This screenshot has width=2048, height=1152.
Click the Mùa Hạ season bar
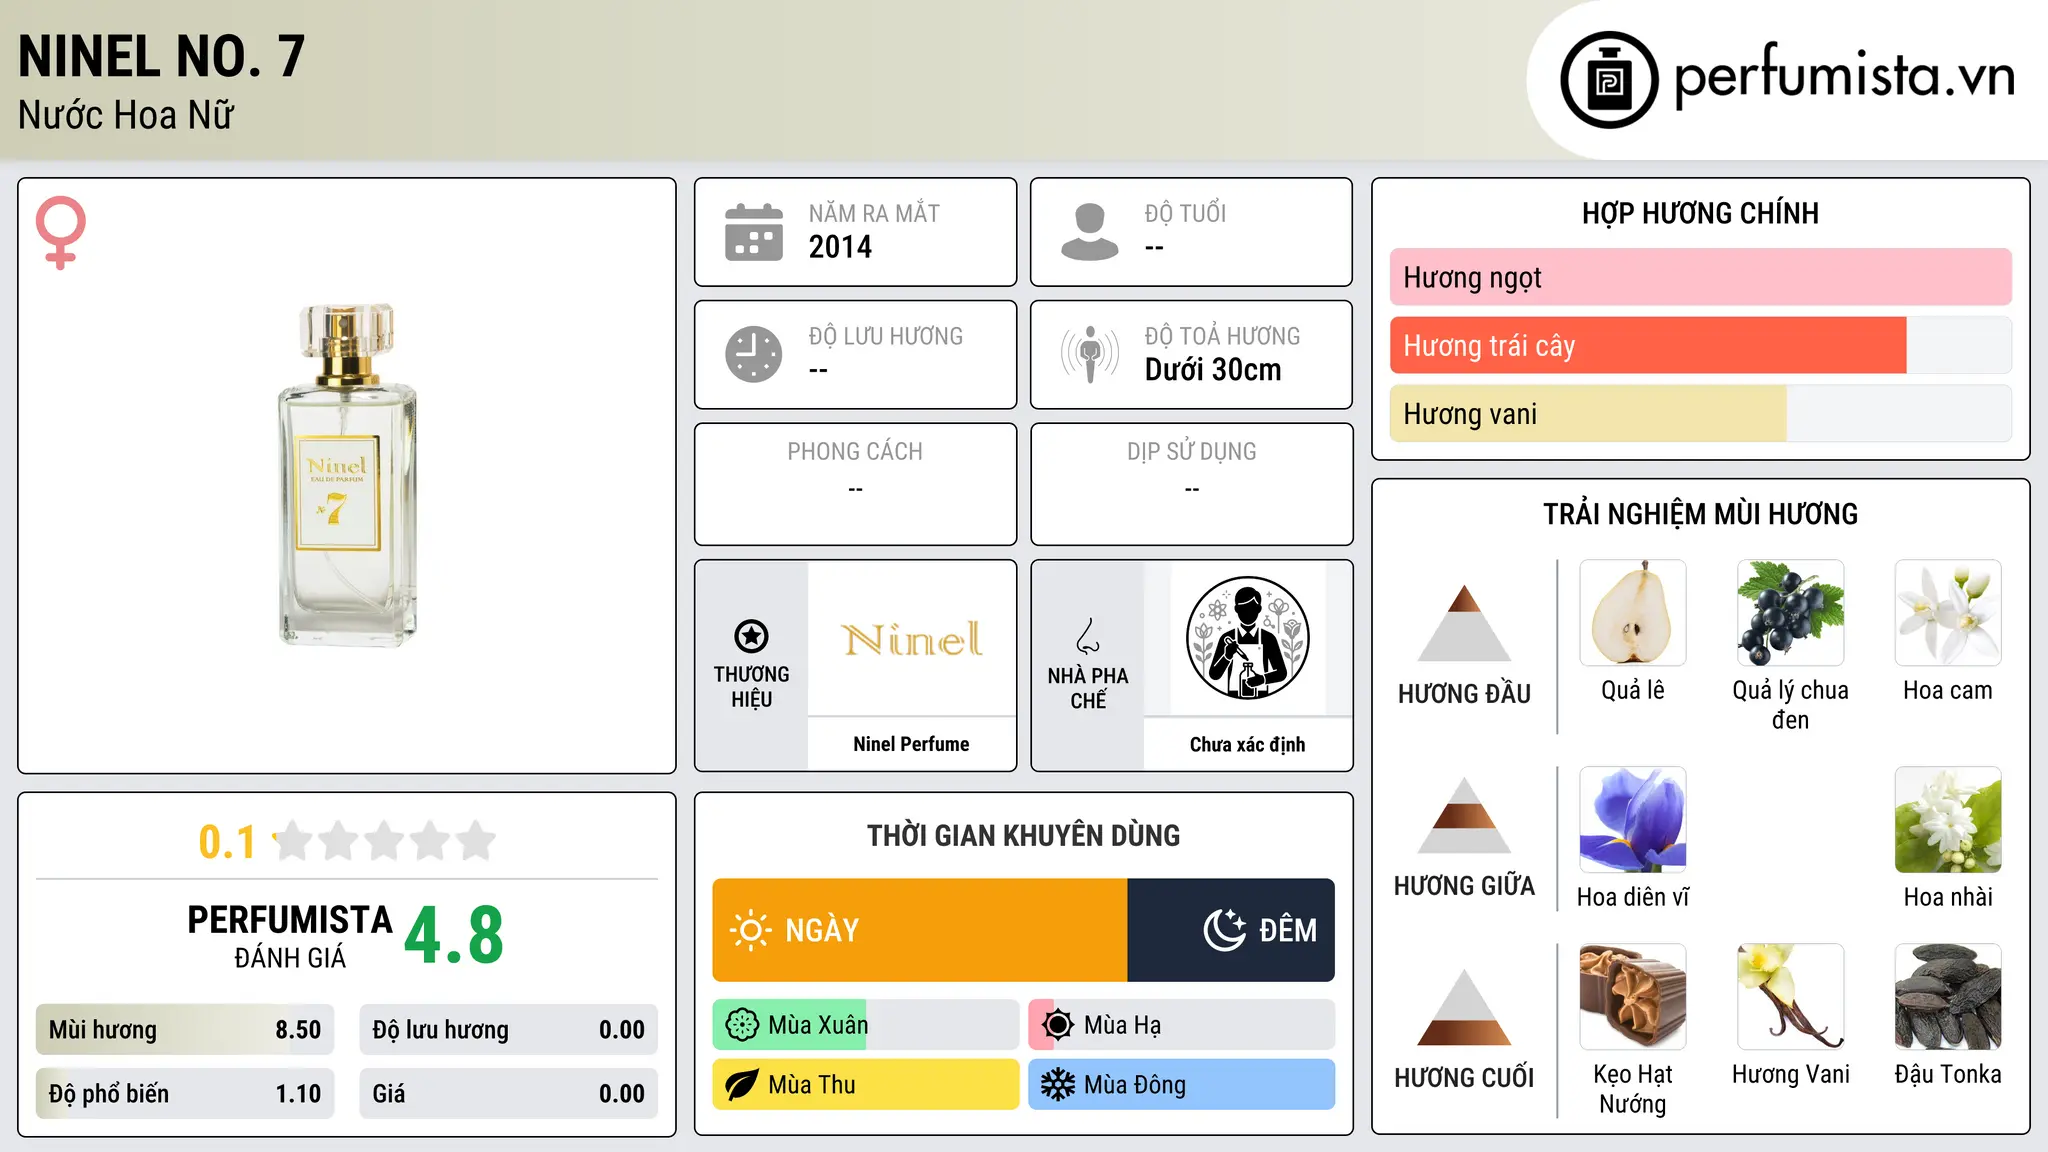(1182, 1025)
